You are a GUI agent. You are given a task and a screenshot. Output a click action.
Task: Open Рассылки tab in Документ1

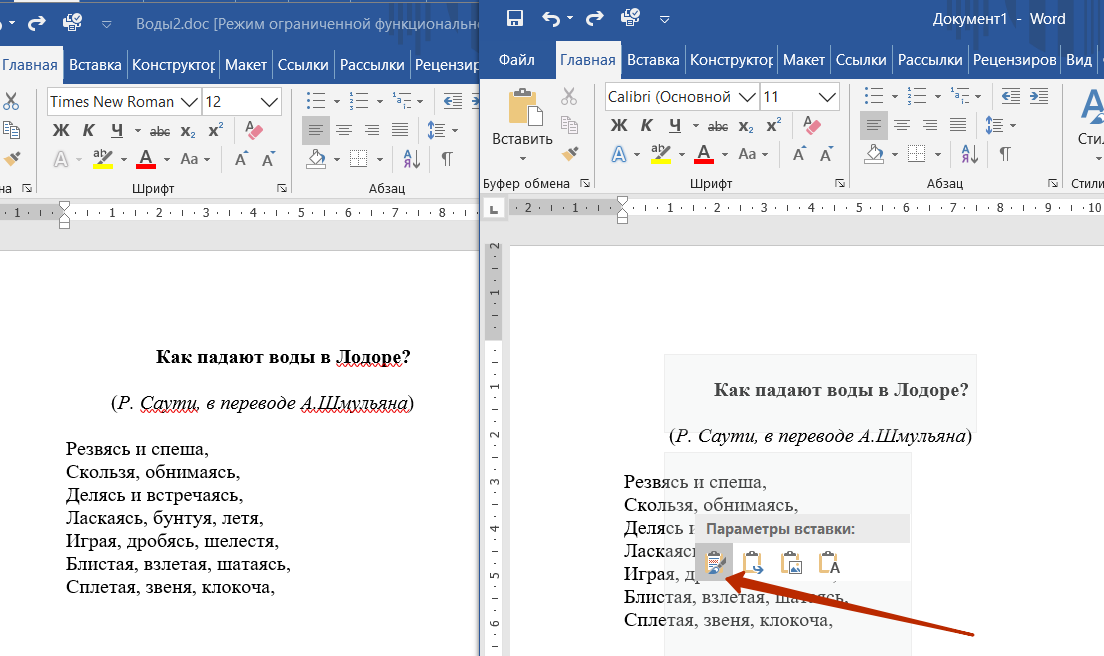[x=929, y=60]
